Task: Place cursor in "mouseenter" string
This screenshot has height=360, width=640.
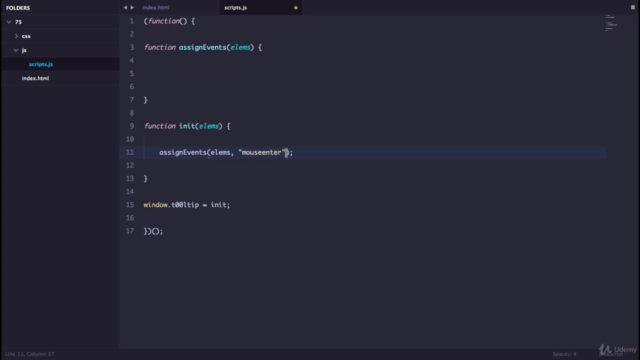Action: (261, 152)
